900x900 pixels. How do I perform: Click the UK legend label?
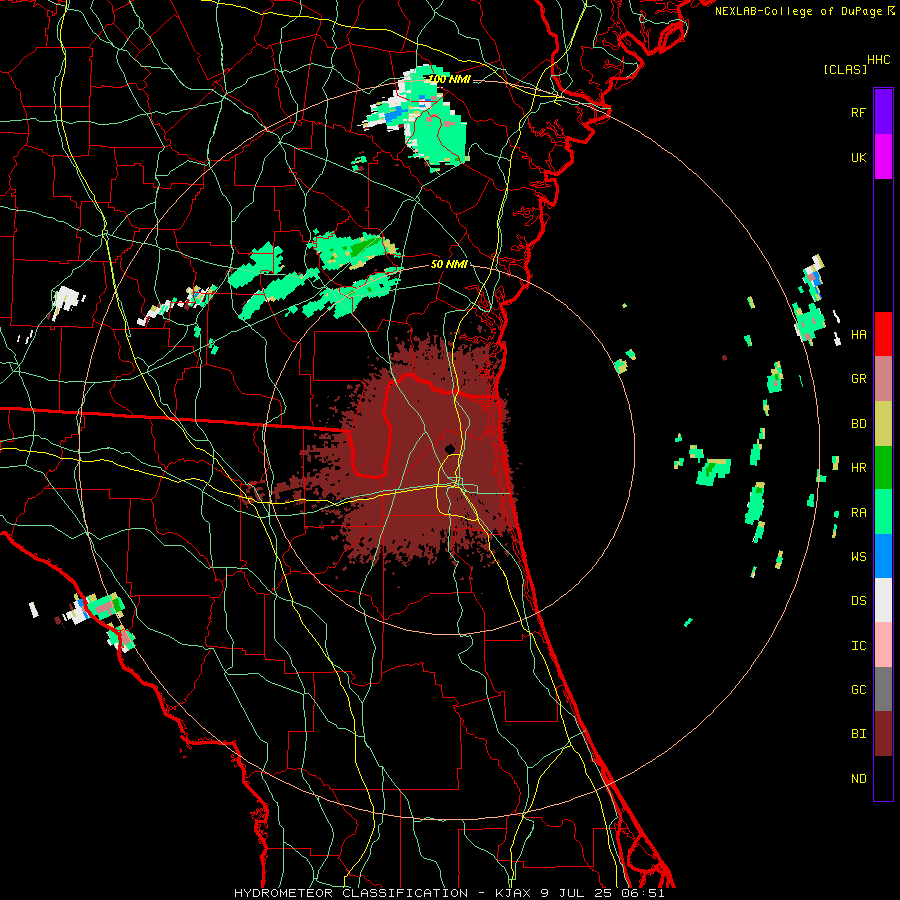pyautogui.click(x=858, y=157)
